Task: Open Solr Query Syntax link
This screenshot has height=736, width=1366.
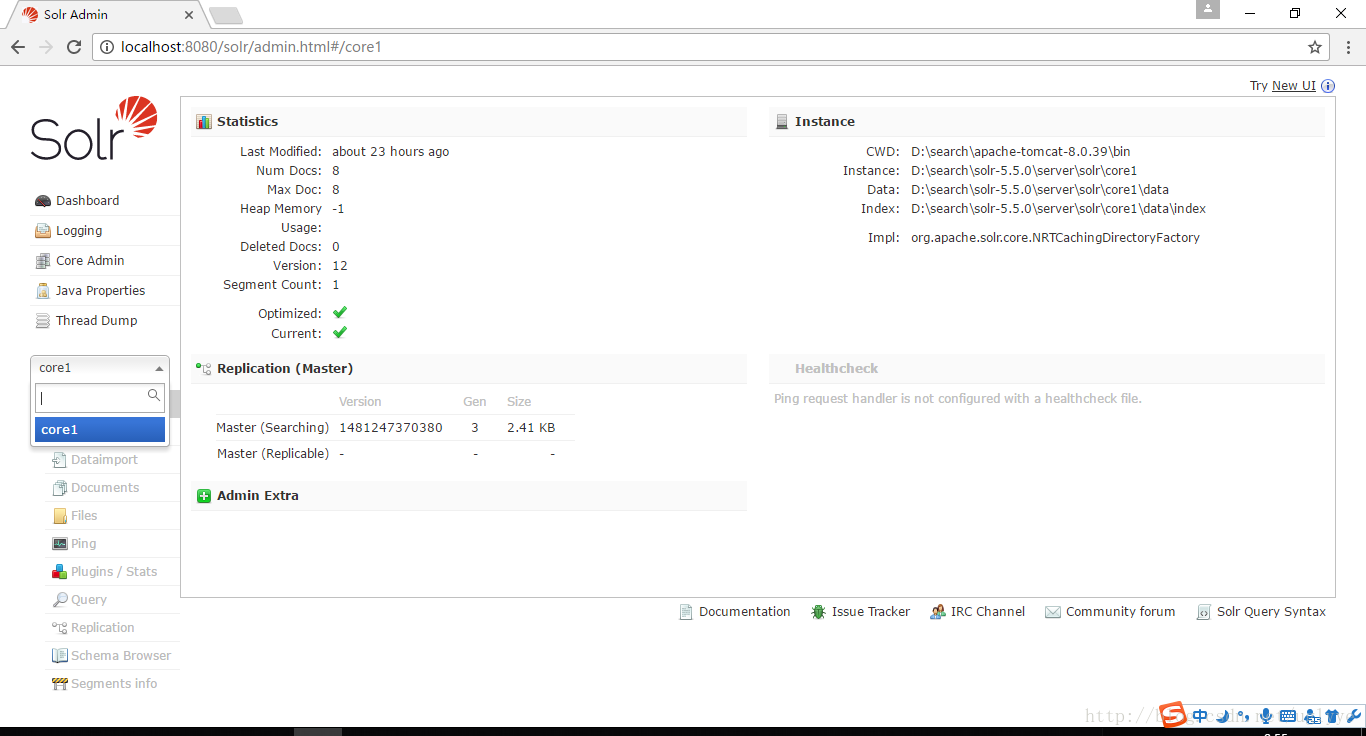Action: [x=1261, y=612]
